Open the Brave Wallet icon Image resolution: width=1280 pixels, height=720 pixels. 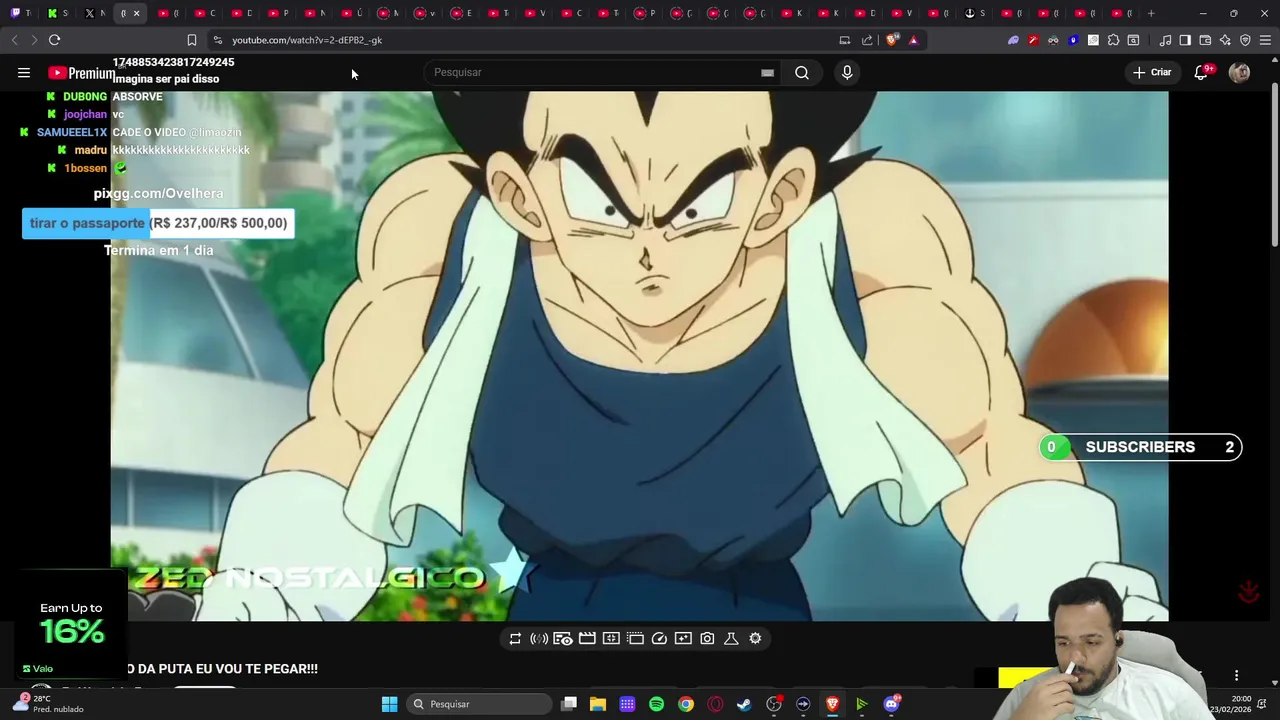coord(1205,40)
